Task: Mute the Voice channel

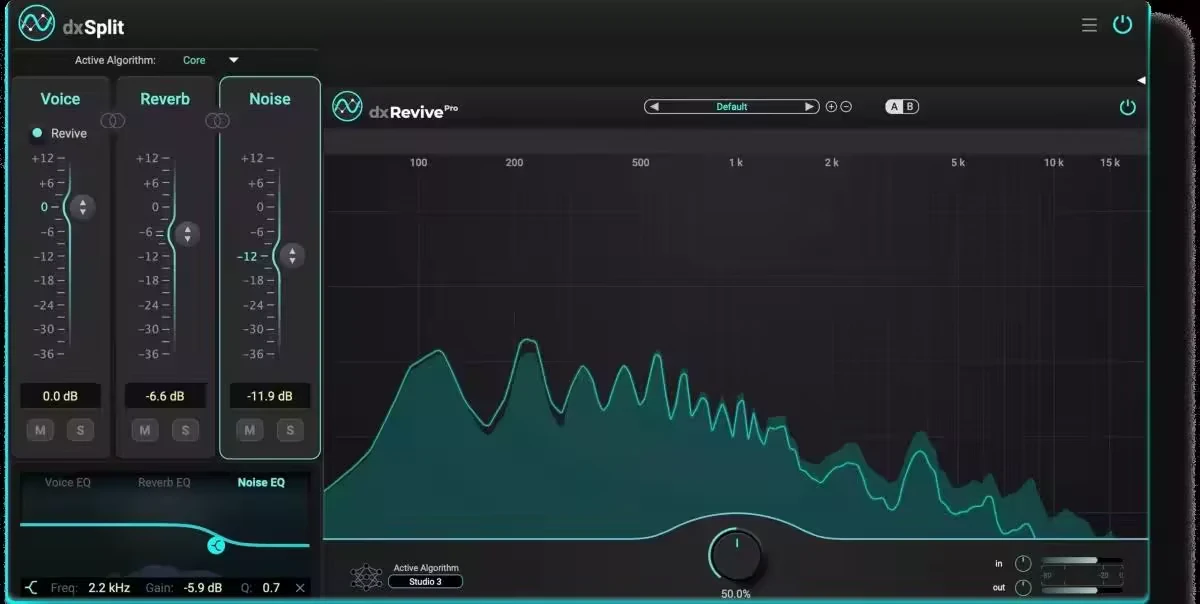Action: coord(40,430)
